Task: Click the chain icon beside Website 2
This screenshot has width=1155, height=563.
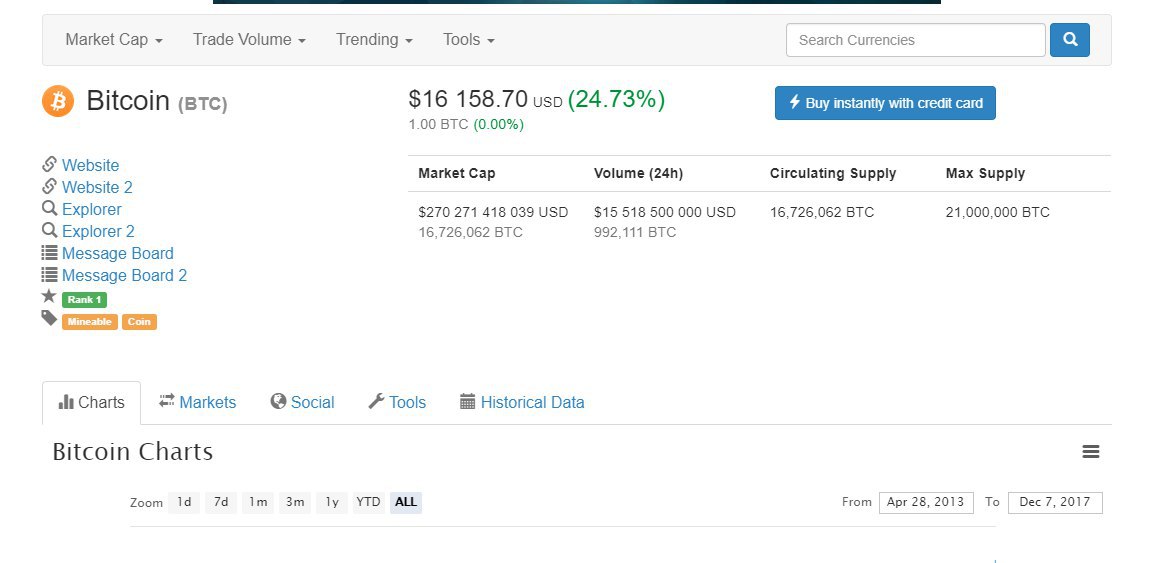Action: click(x=49, y=186)
